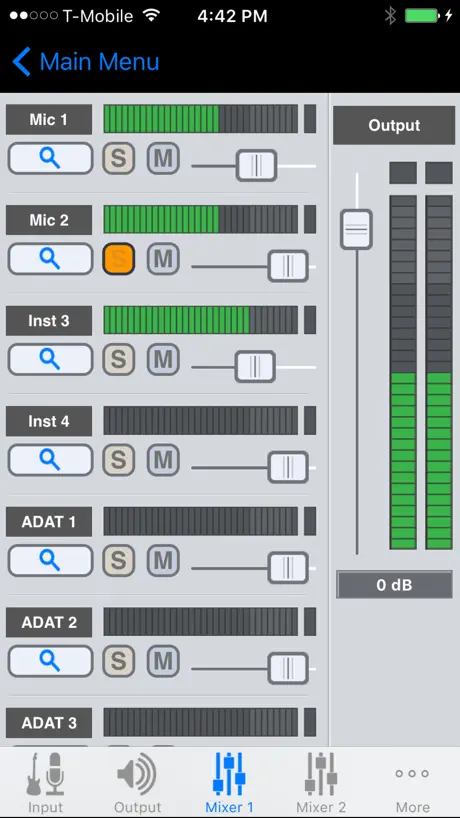Screen dimensions: 460x818
Task: Click the Output section header
Action: coord(394,126)
